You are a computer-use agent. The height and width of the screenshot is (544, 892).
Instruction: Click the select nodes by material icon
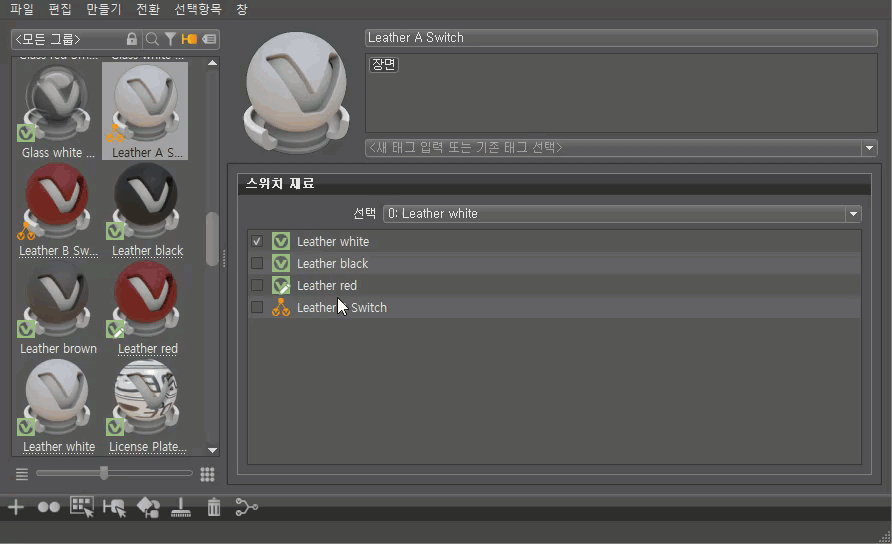[114, 508]
